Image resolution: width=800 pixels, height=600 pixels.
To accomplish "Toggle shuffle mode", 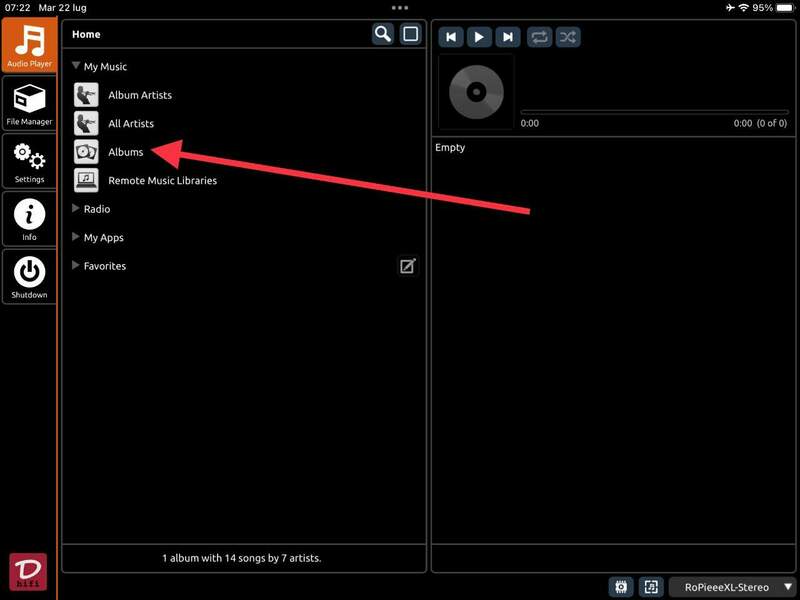I will click(567, 37).
